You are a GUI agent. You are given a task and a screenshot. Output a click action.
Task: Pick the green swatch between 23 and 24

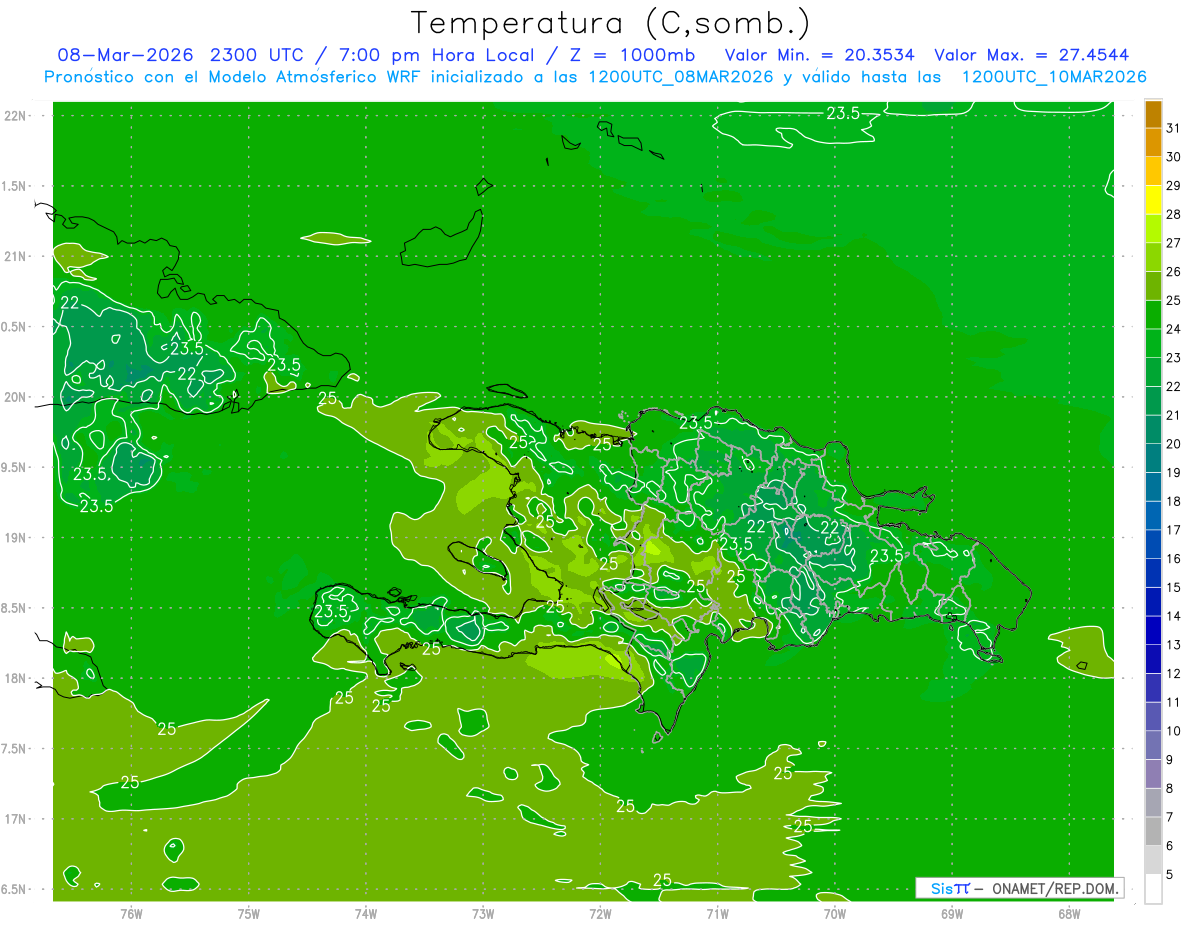(1153, 343)
